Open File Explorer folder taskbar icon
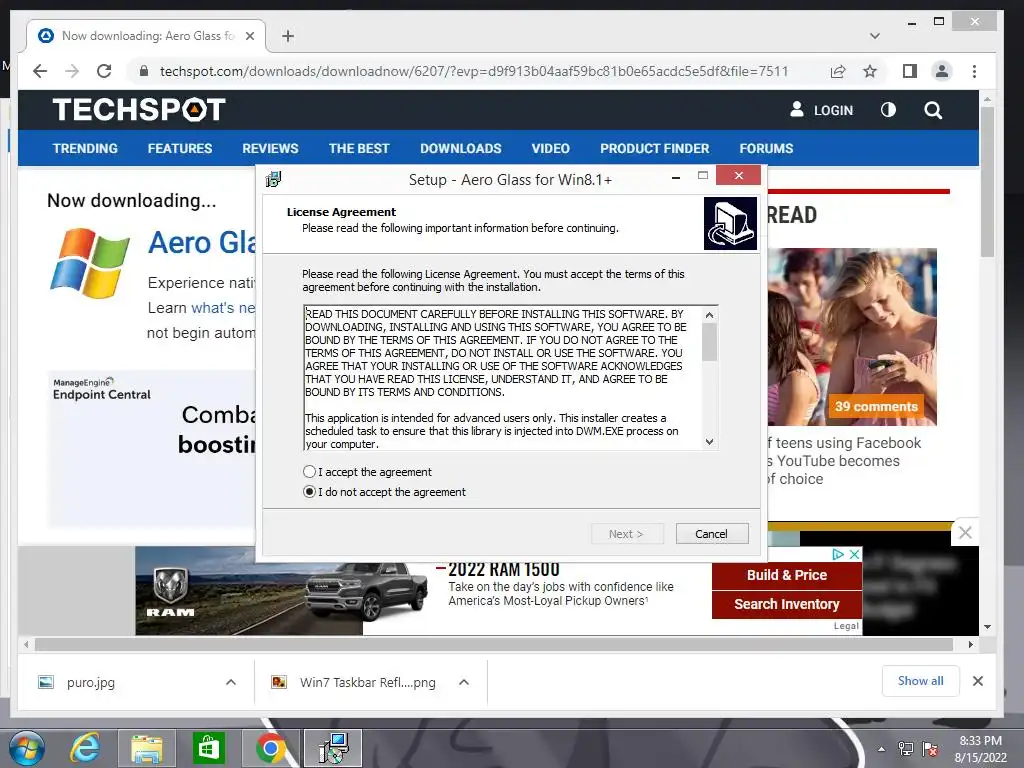Viewport: 1024px width, 768px height. [147, 748]
